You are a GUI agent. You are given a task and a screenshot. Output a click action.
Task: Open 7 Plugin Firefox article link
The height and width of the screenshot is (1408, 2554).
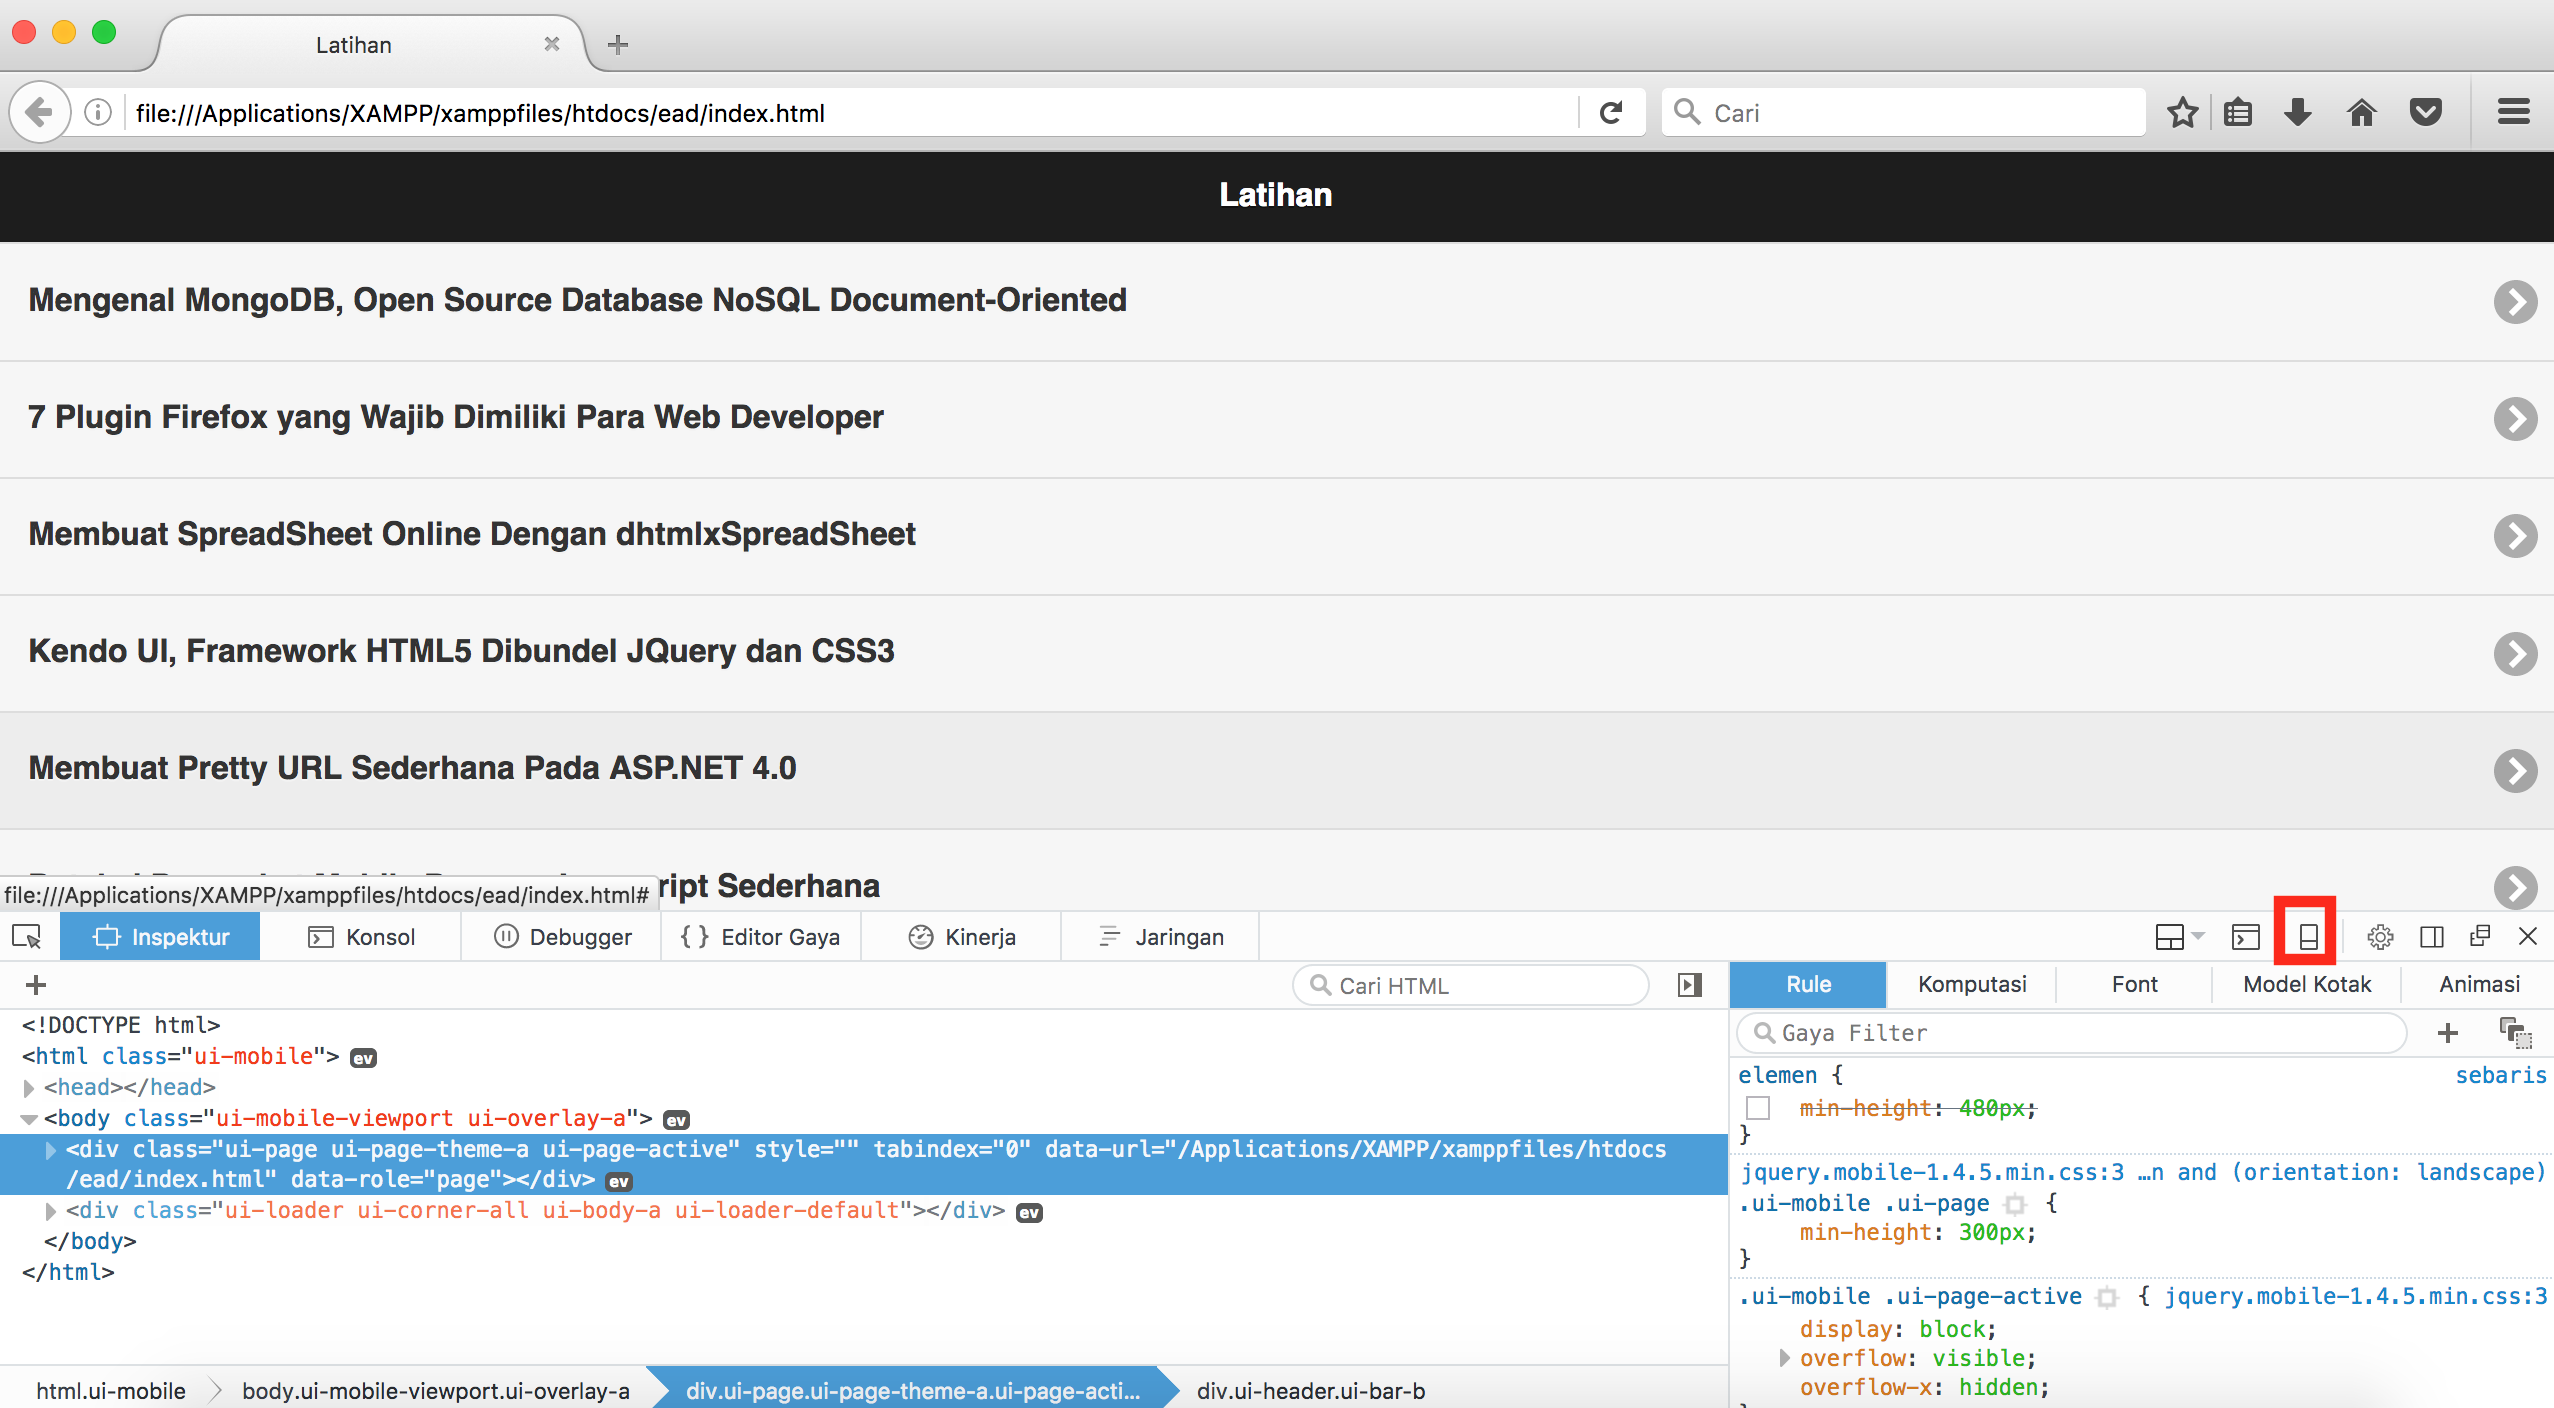(455, 417)
